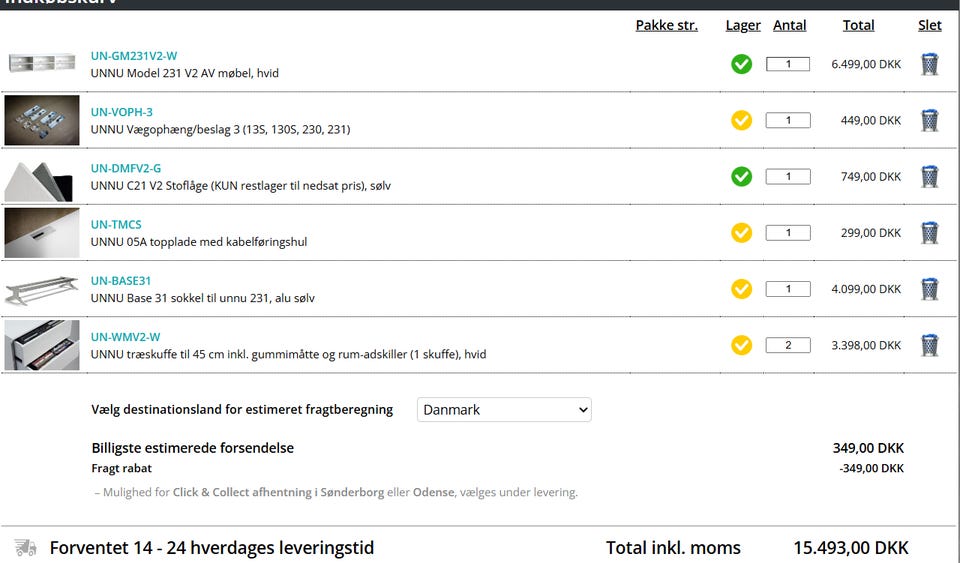The width and height of the screenshot is (960, 563).
Task: Remove UN-VOPH-3 using the trash icon
Action: 929,121
